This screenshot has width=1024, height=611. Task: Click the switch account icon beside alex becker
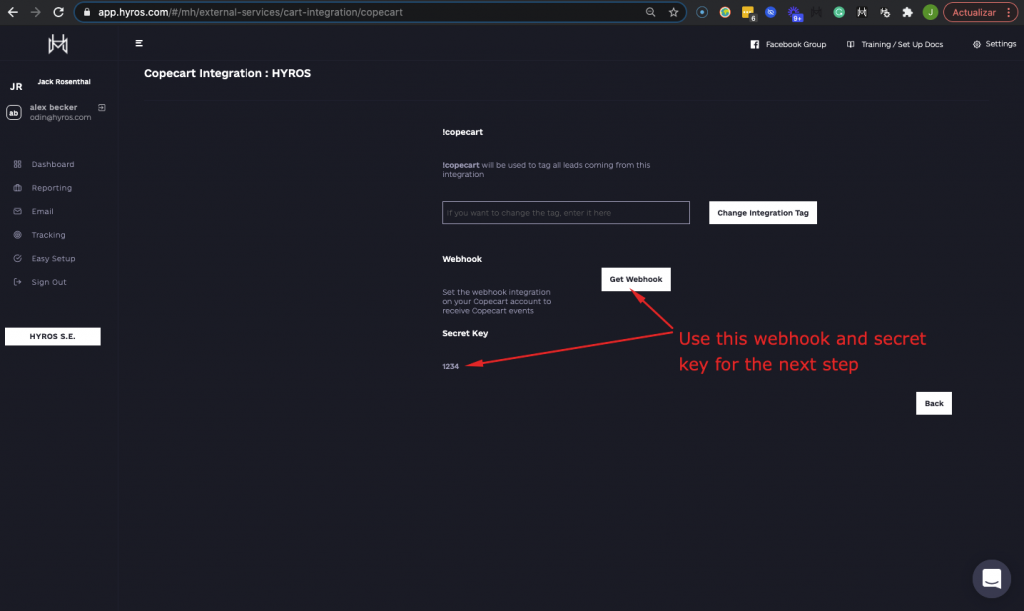[102, 107]
